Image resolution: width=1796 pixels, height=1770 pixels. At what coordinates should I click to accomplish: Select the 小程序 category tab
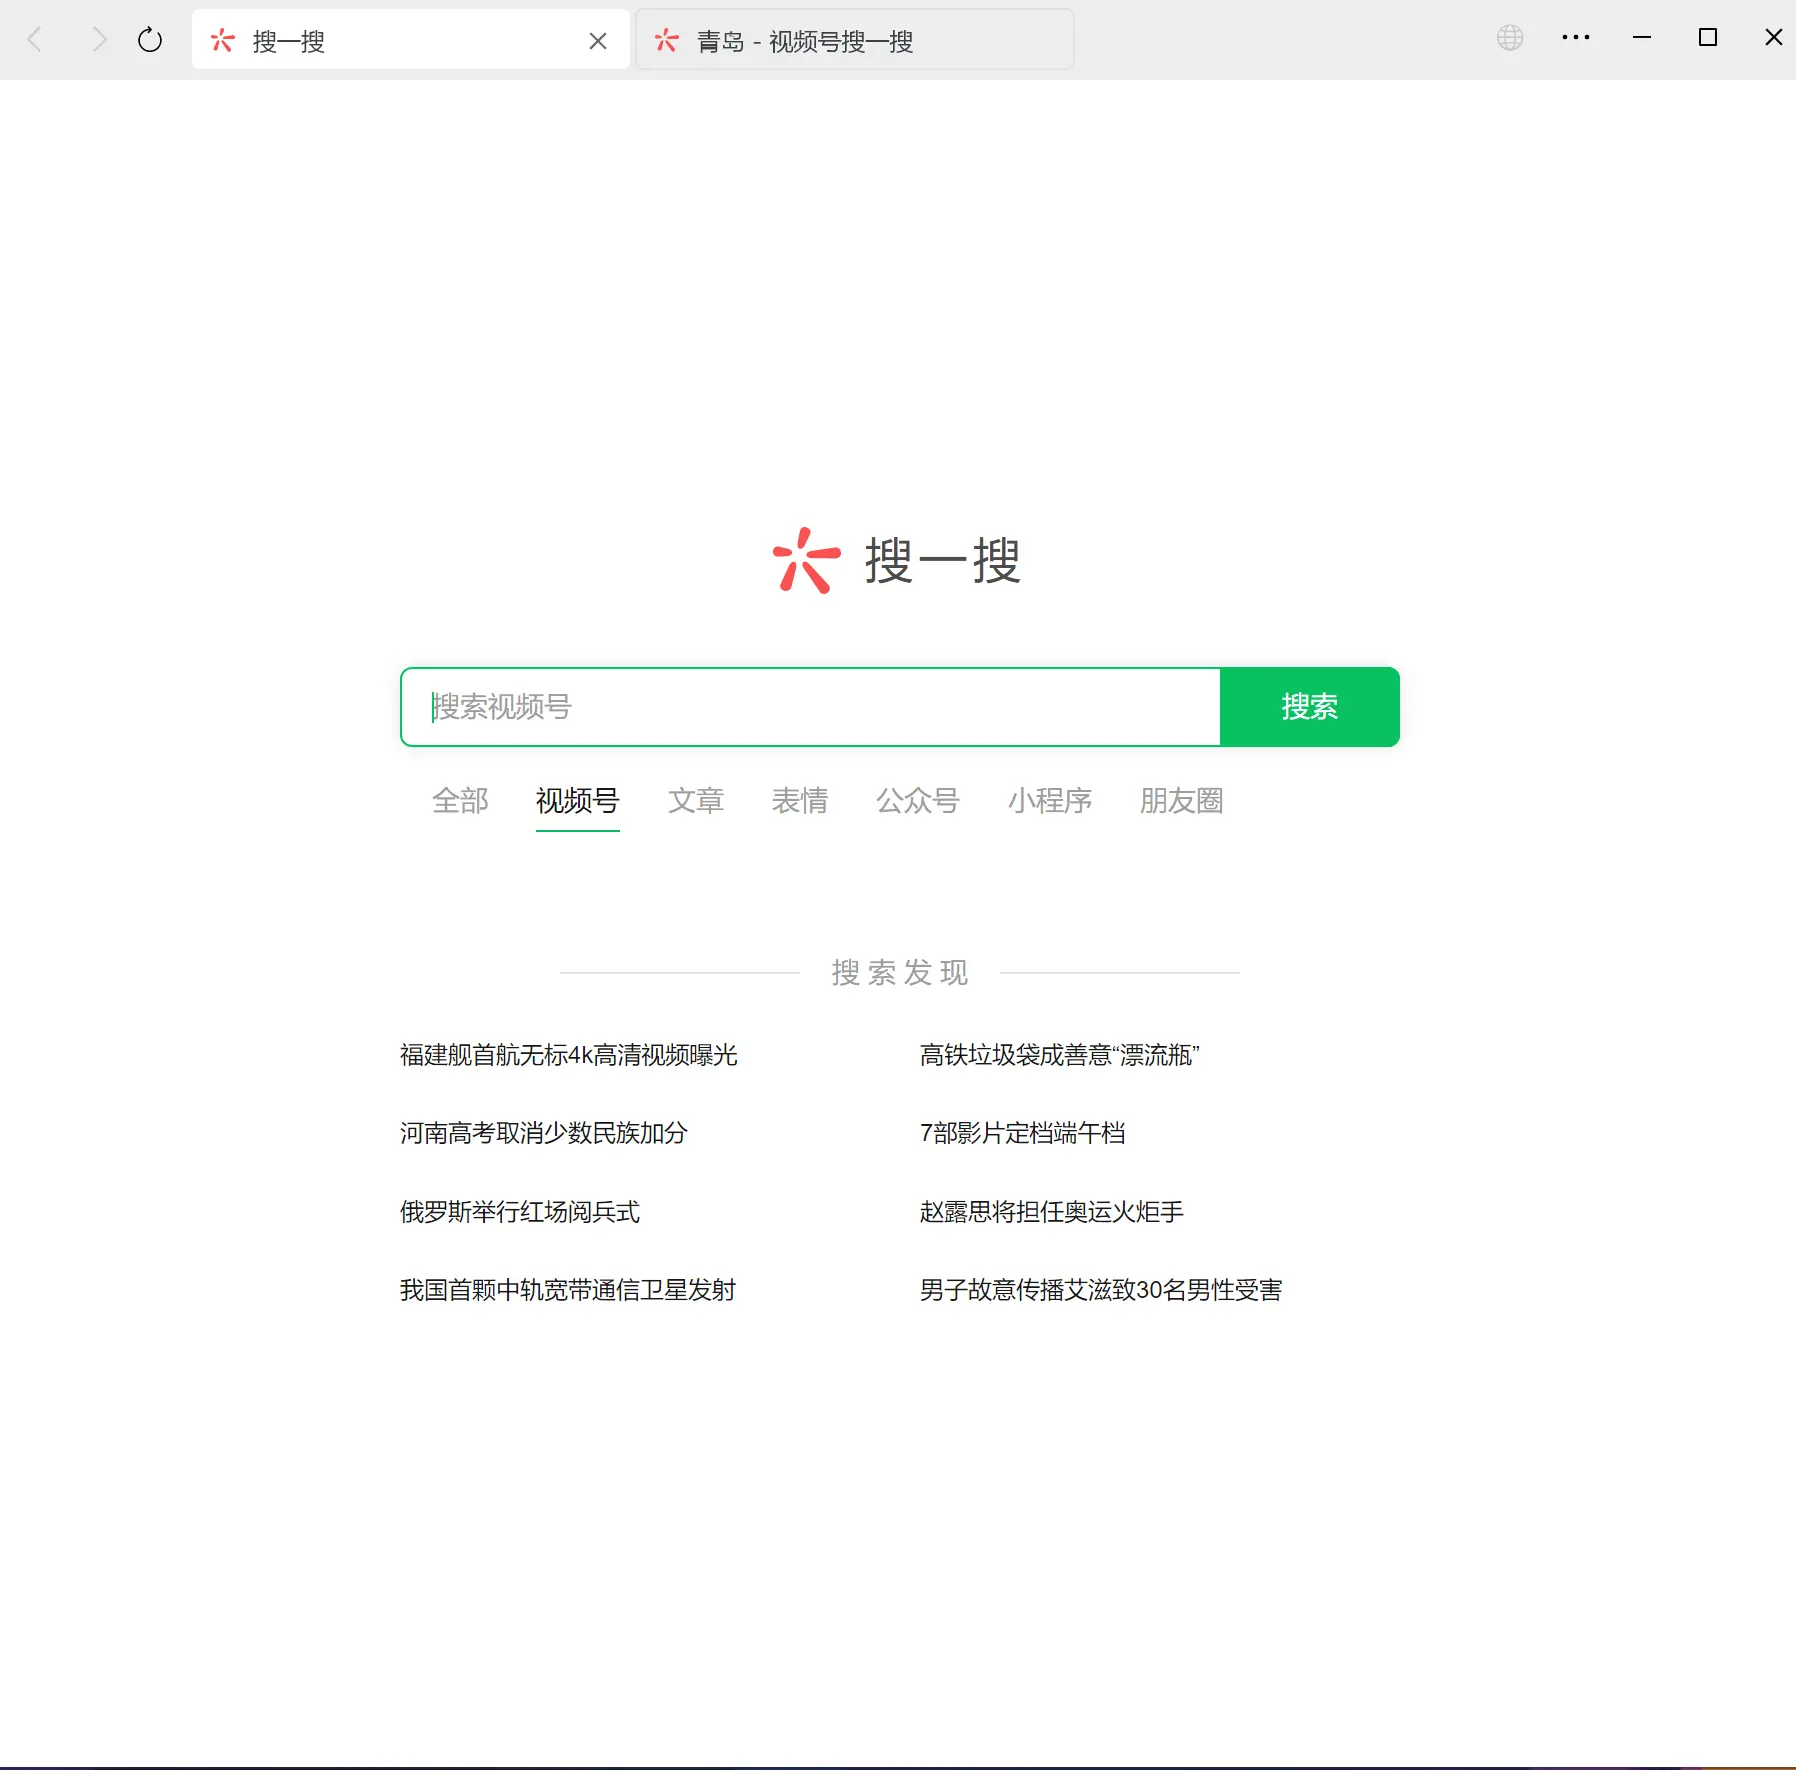pos(1050,801)
